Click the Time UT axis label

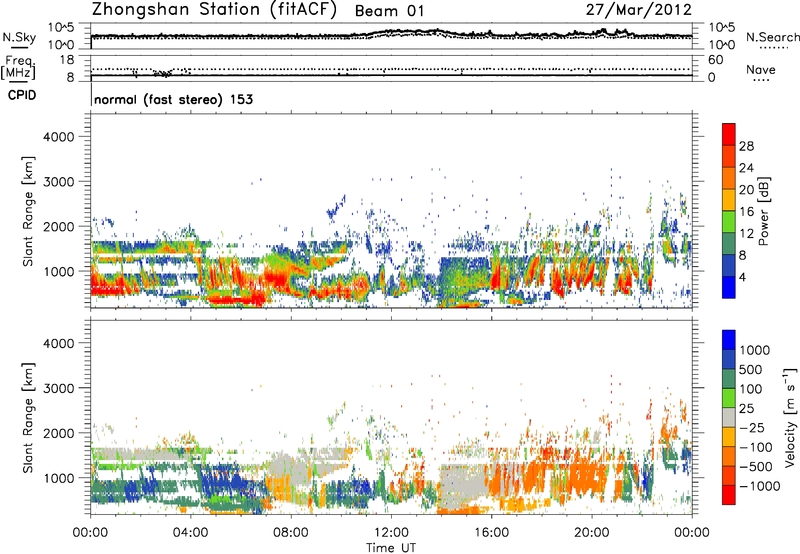(x=391, y=548)
